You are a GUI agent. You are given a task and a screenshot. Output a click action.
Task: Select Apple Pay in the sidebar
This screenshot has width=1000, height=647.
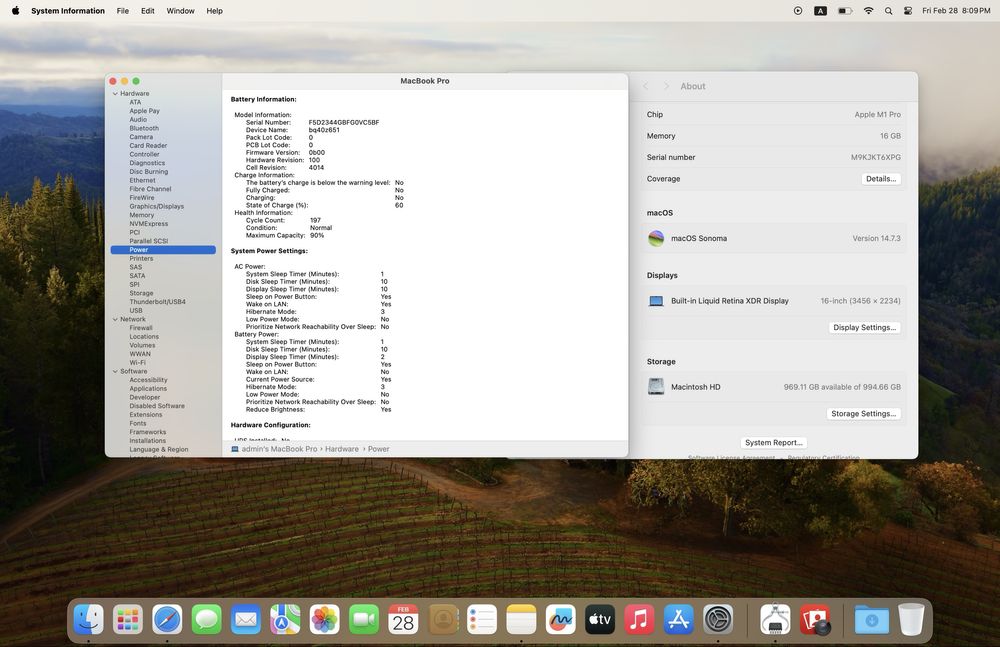(144, 111)
